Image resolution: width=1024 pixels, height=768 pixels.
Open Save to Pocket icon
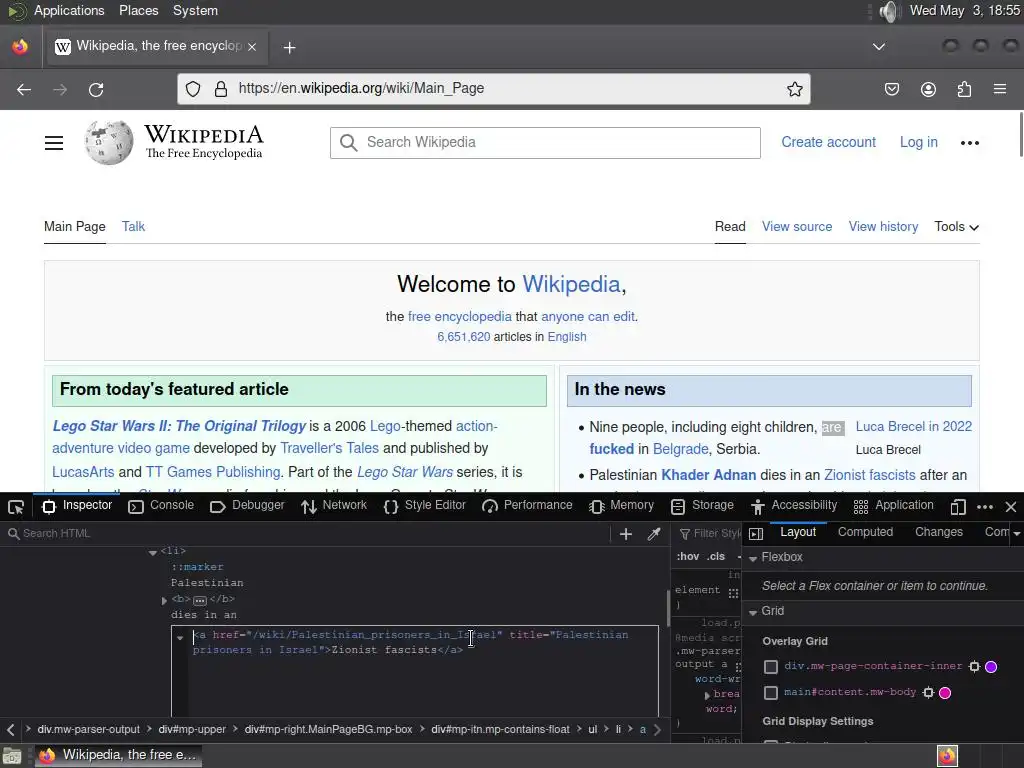coord(891,89)
